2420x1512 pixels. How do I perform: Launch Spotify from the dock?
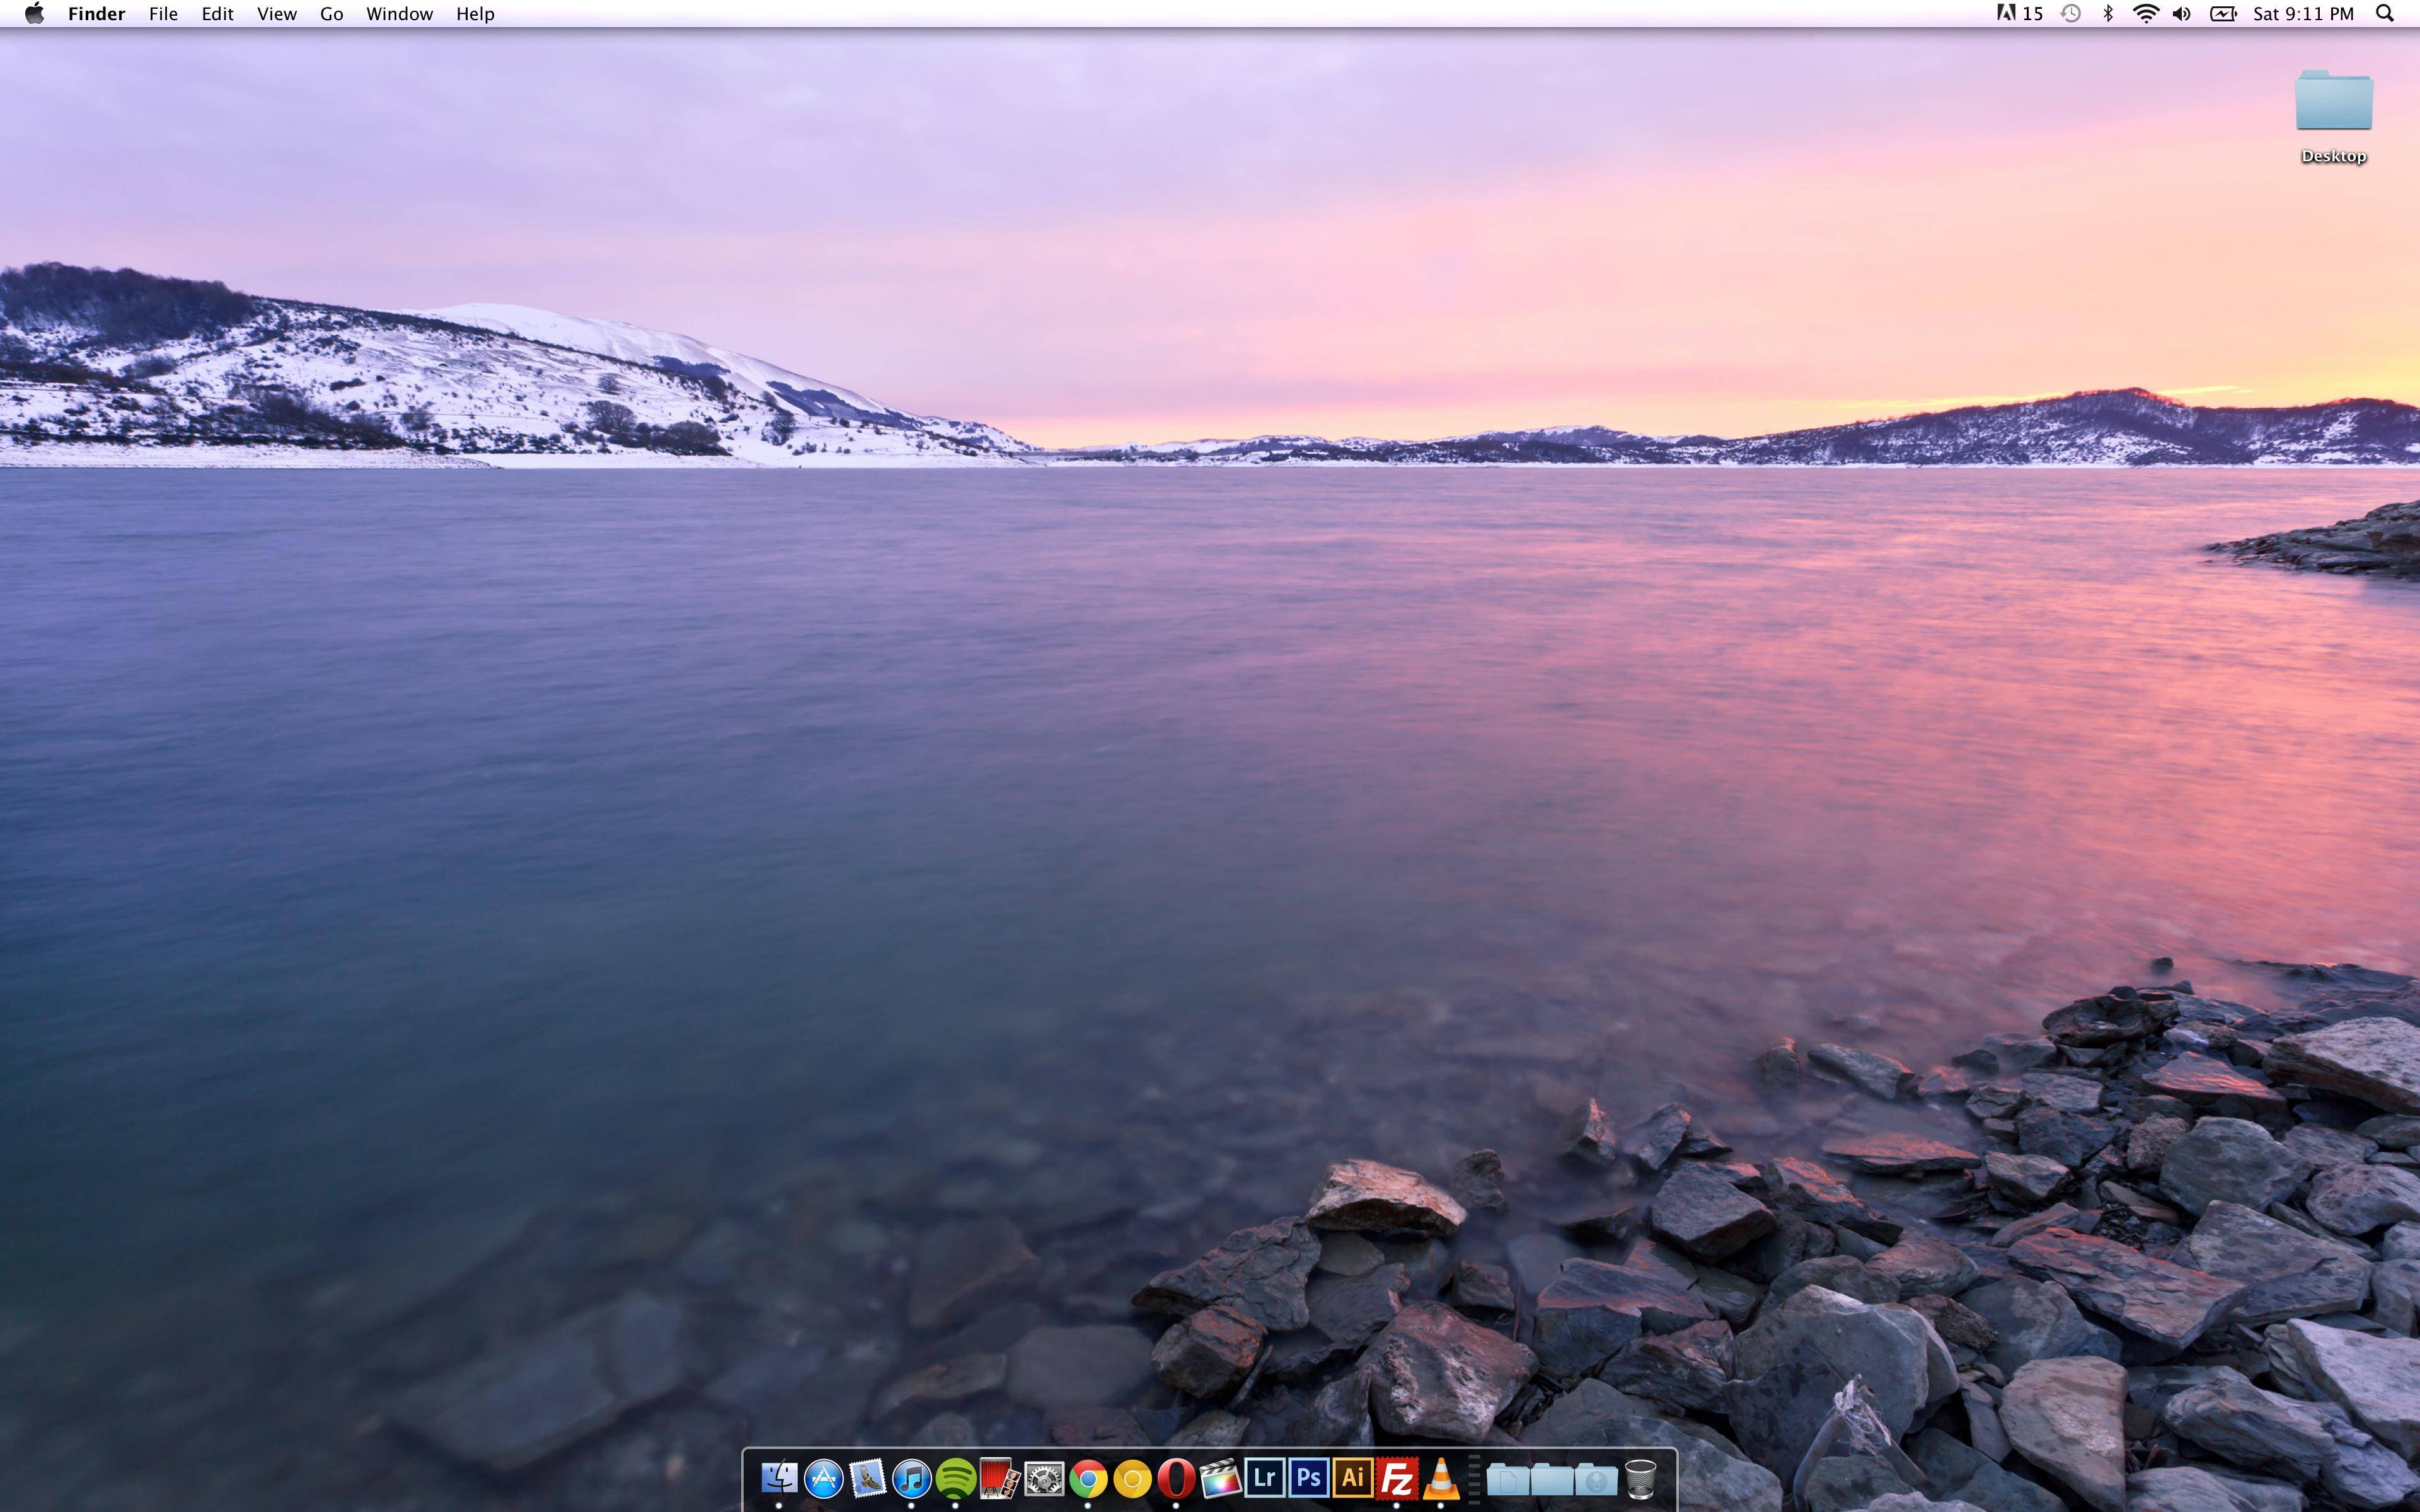pyautogui.click(x=955, y=1477)
